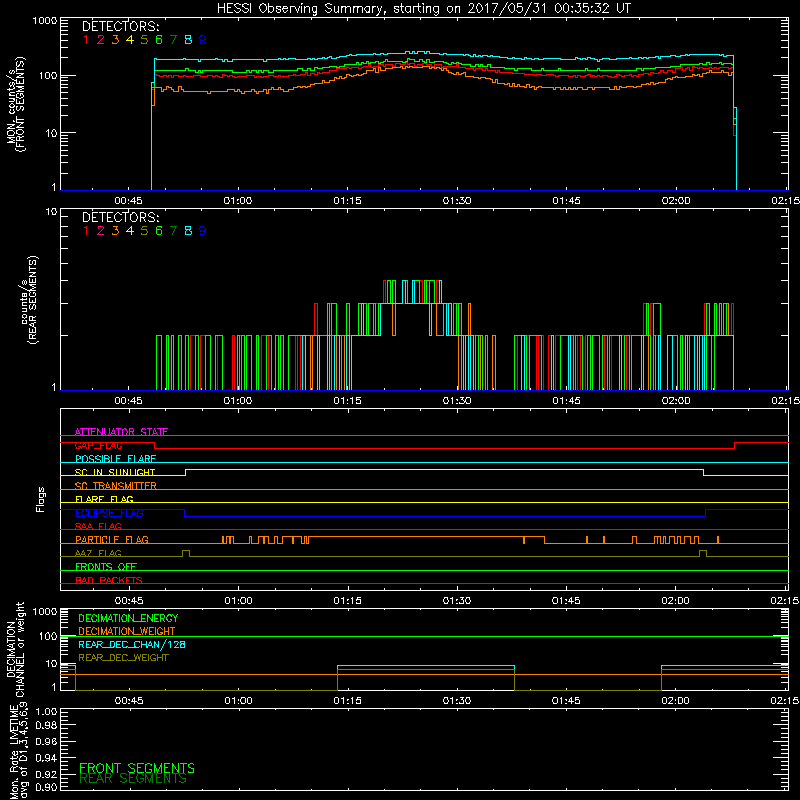This screenshot has height=800, width=800.
Task: Click the 1000 y-axis value on front segments plot
Action: click(44, 21)
